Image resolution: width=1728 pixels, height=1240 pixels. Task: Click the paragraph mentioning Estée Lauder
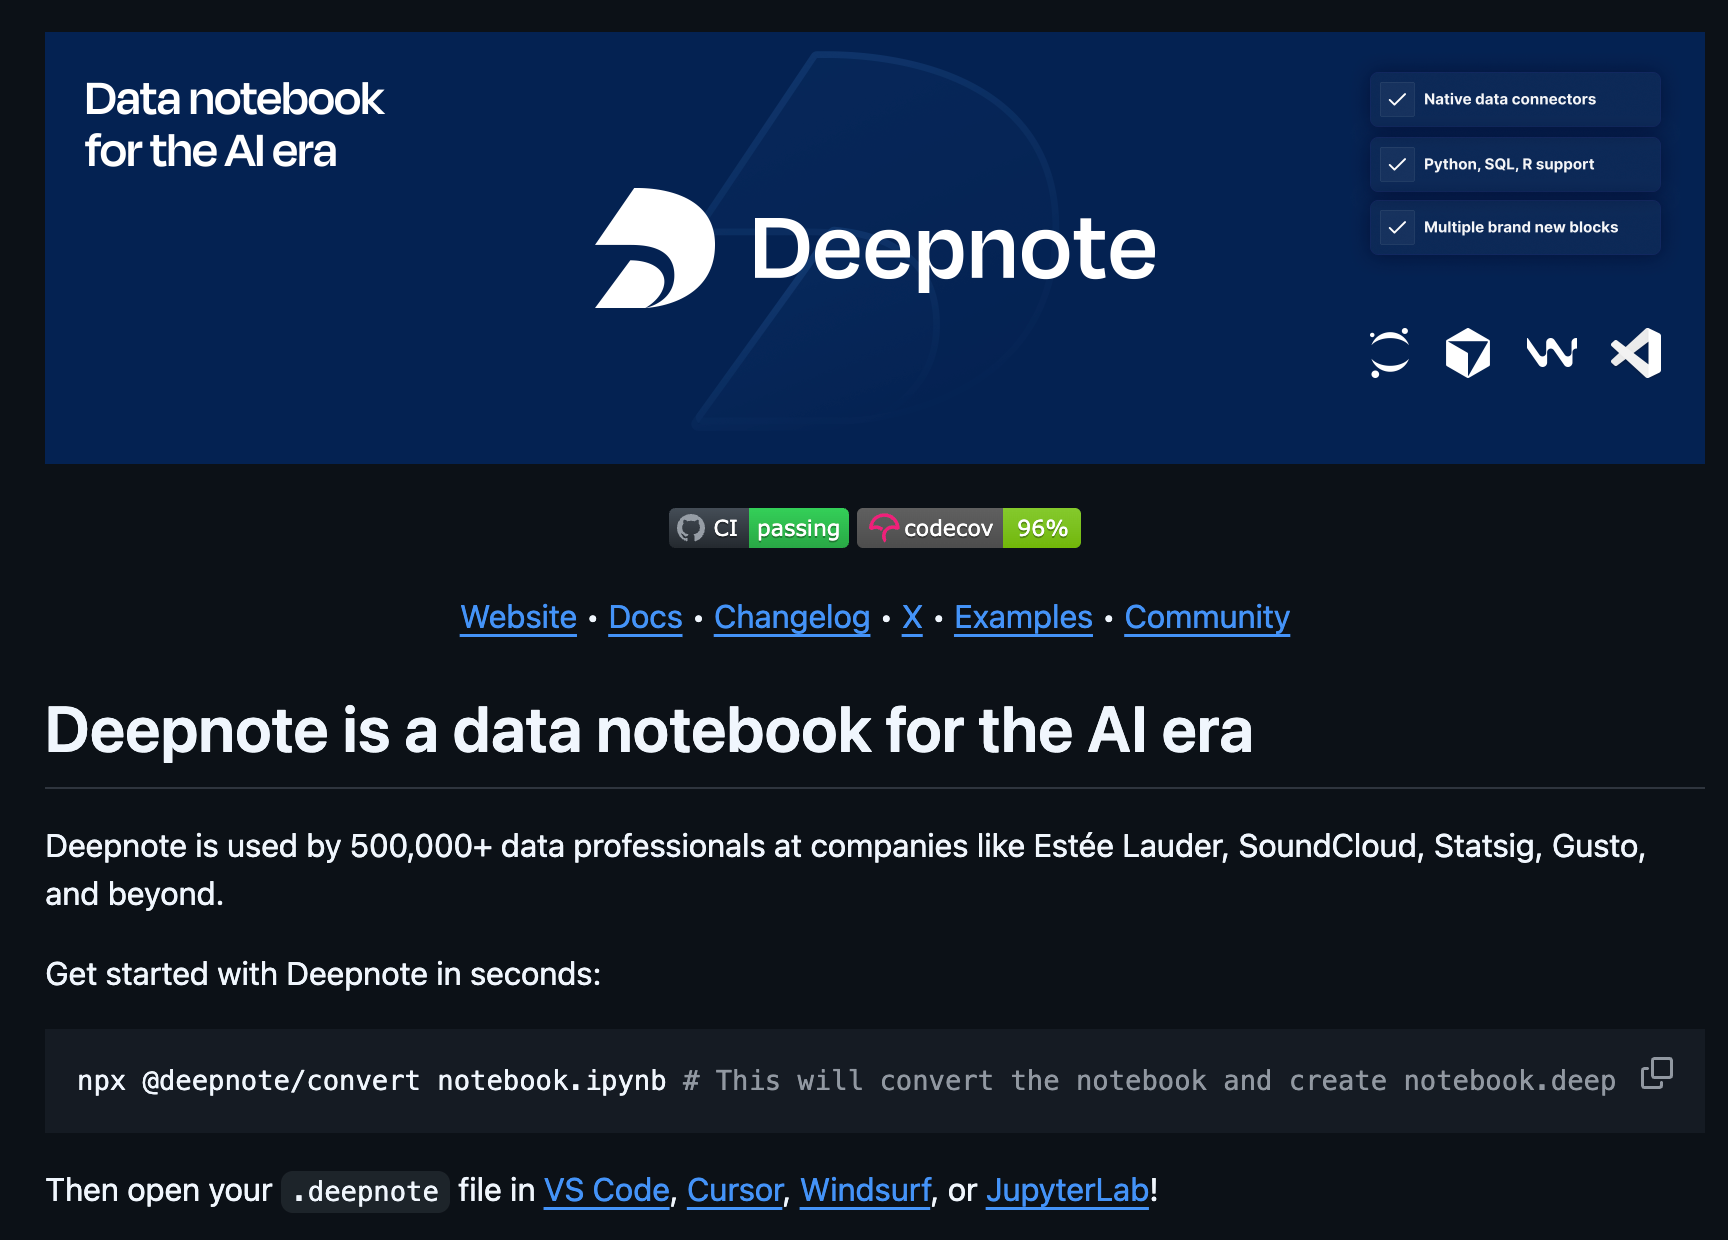click(x=845, y=870)
